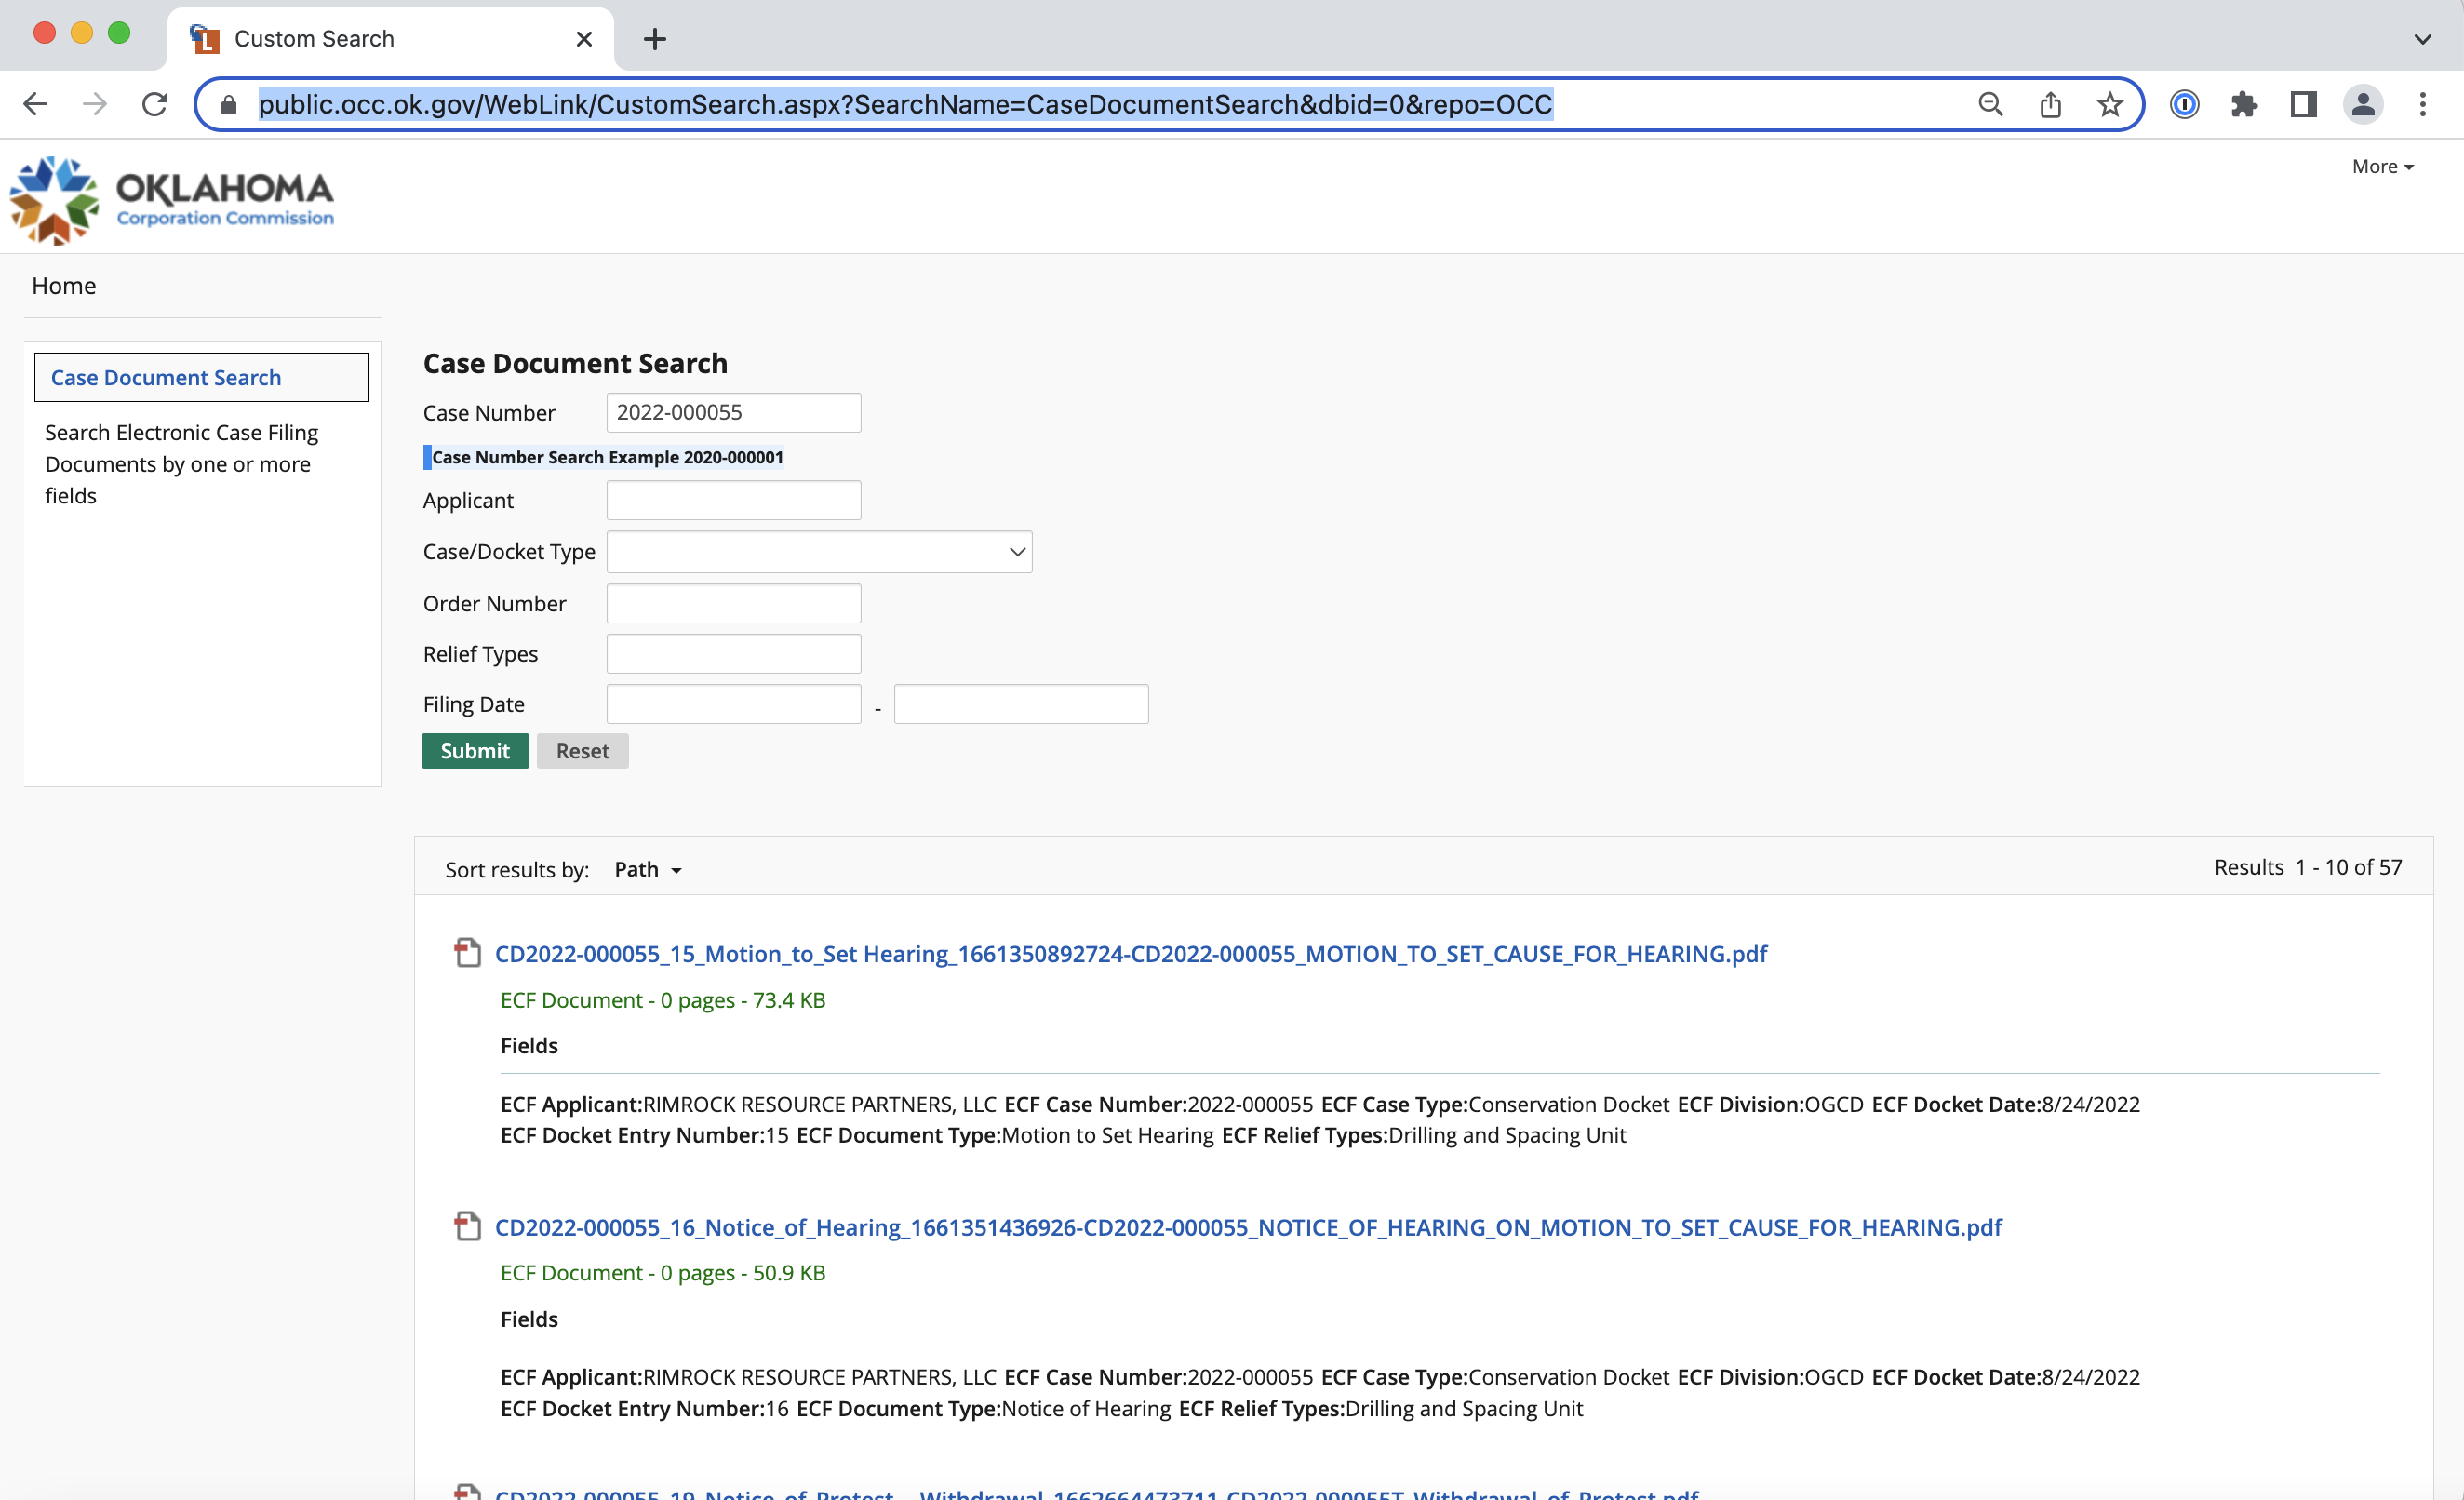Click the PDF icon beside Motion_to_Set Hearing result
Screen dimensions: 2464x1500
pyautogui.click(x=467, y=952)
